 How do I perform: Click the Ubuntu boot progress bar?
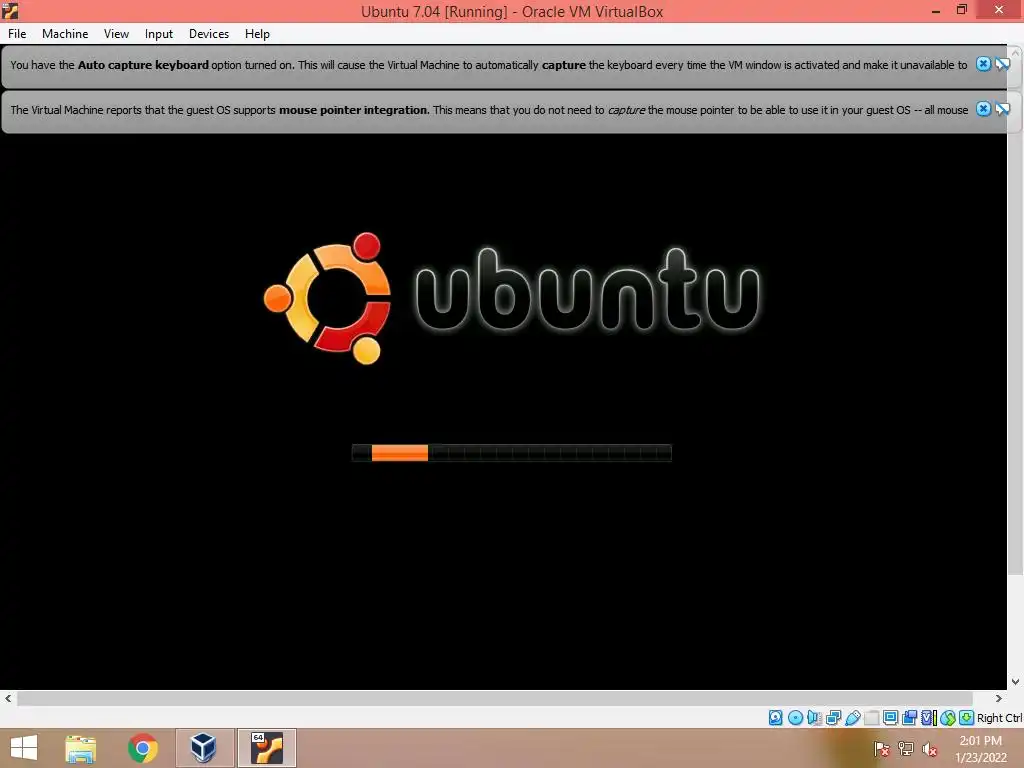pos(511,453)
